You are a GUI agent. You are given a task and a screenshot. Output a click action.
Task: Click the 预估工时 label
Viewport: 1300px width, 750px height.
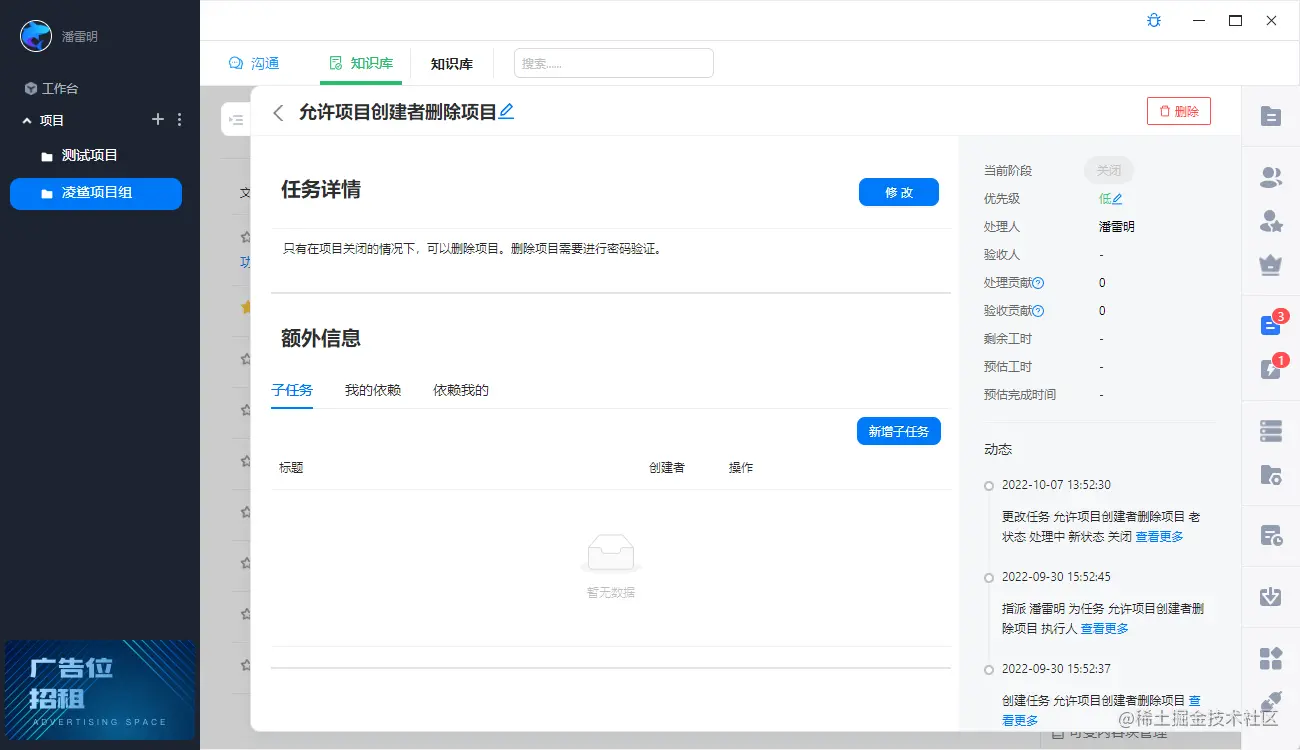pos(1008,367)
